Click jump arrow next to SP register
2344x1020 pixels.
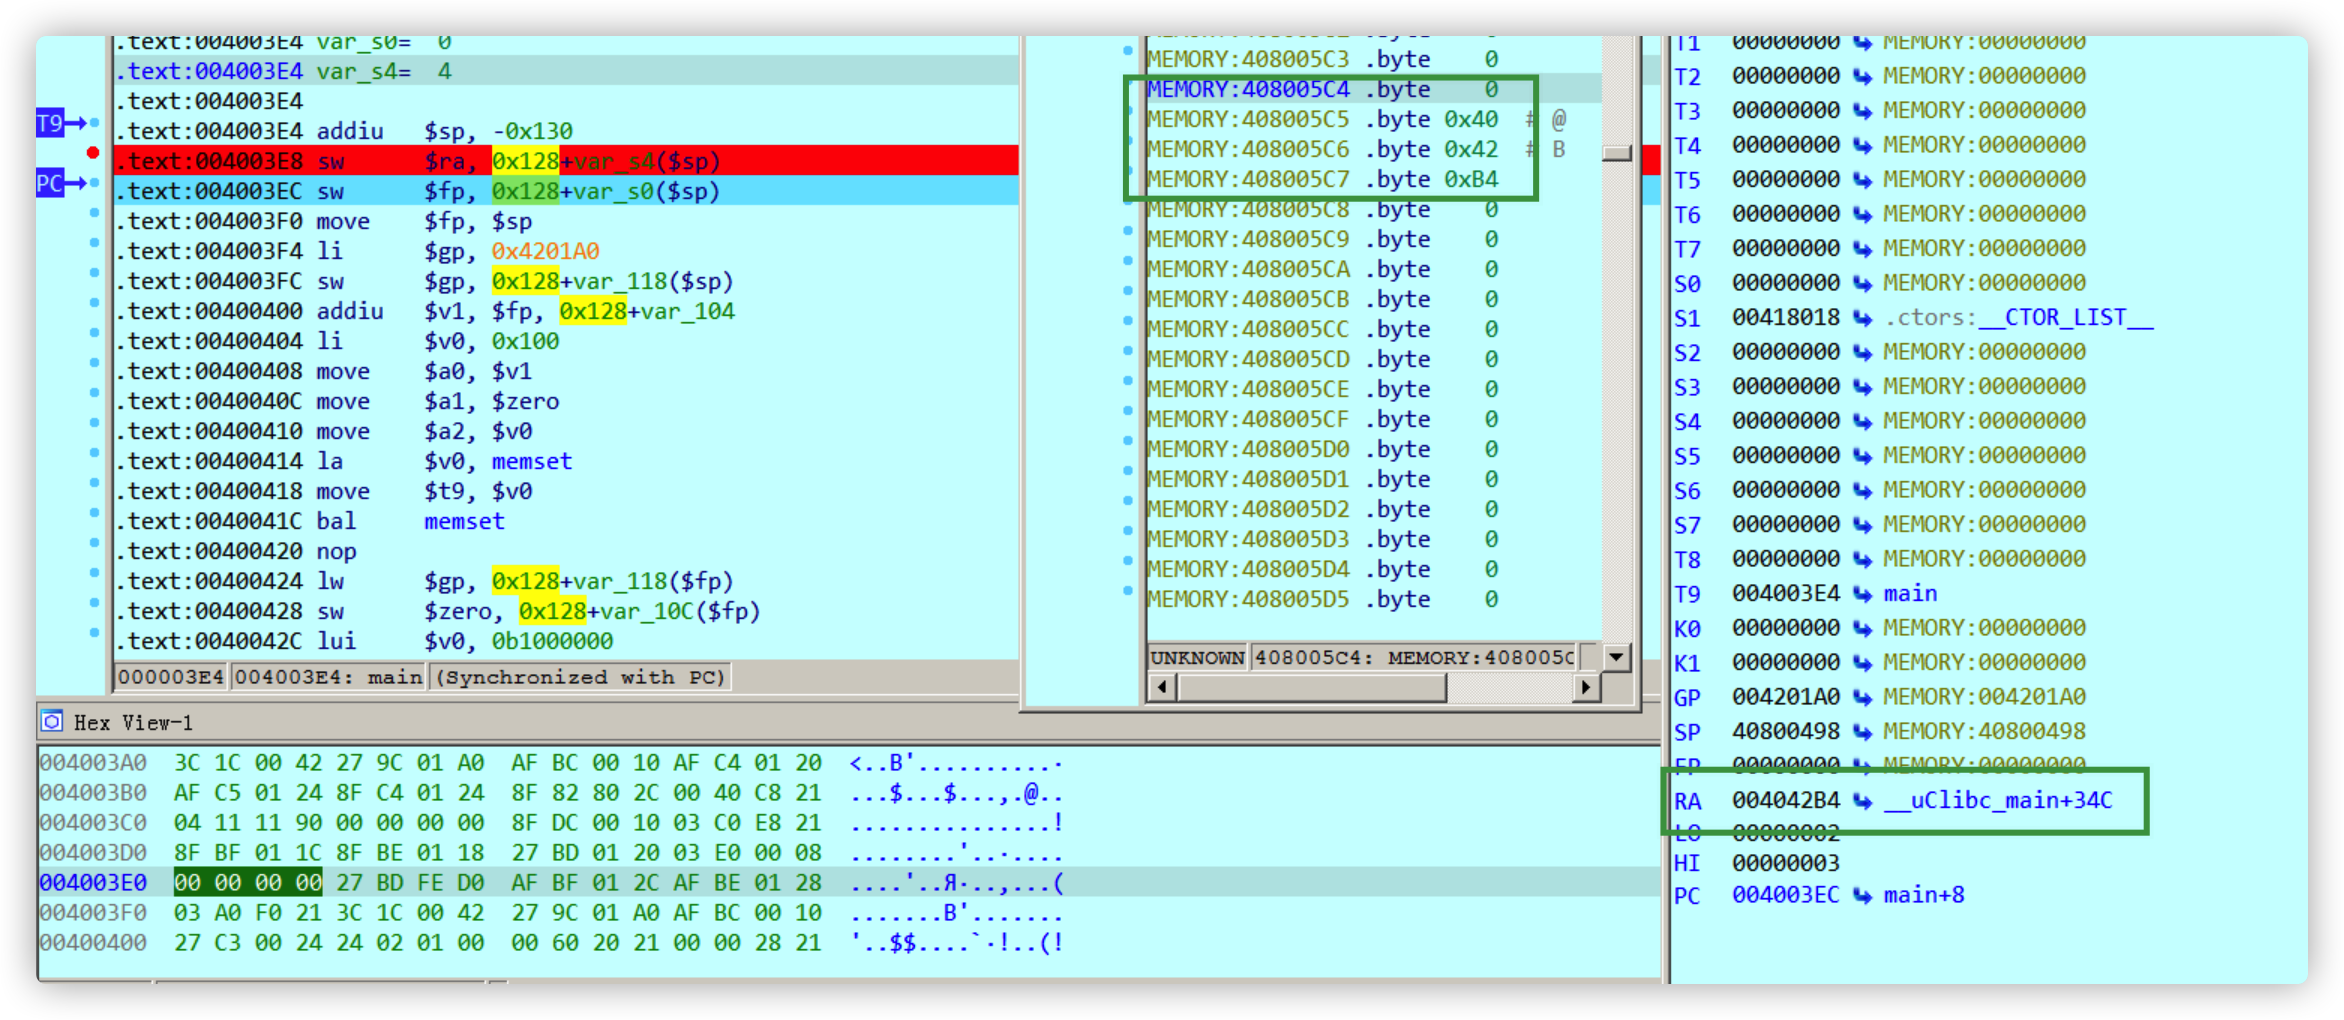pos(1862,732)
